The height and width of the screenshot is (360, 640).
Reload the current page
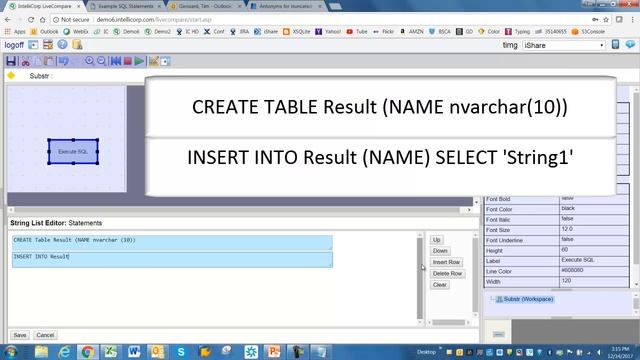pos(31,20)
